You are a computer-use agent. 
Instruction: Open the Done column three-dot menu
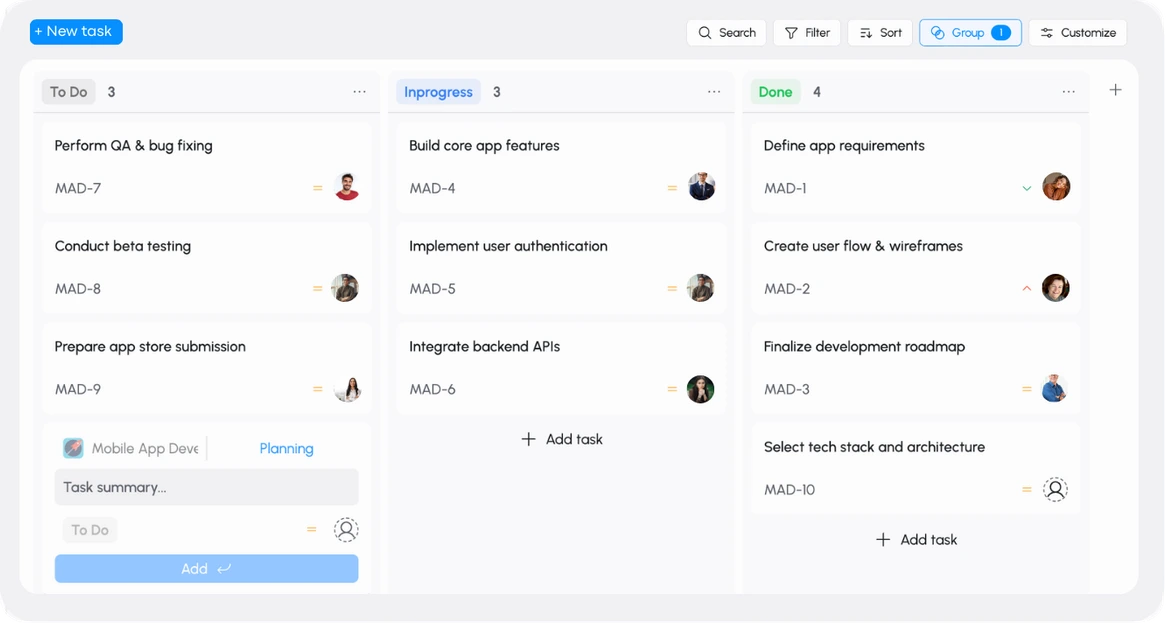pos(1068,92)
